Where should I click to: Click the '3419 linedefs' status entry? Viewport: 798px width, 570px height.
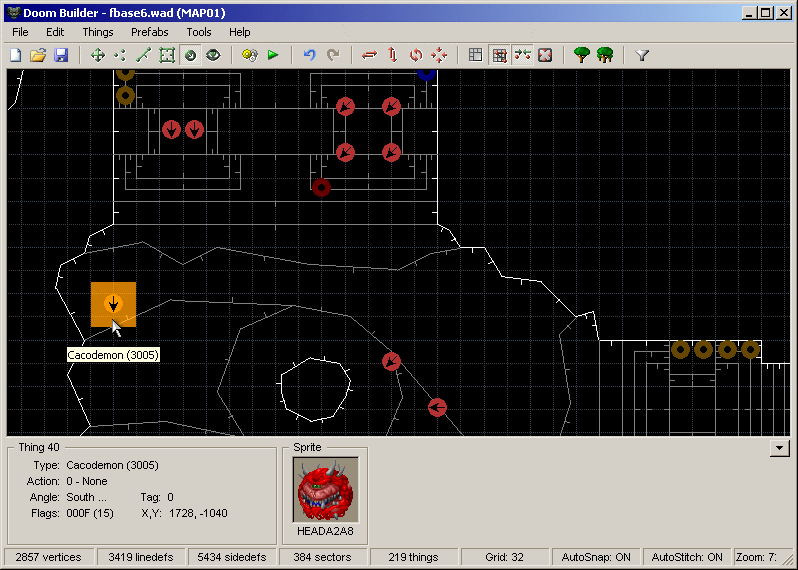coord(141,557)
